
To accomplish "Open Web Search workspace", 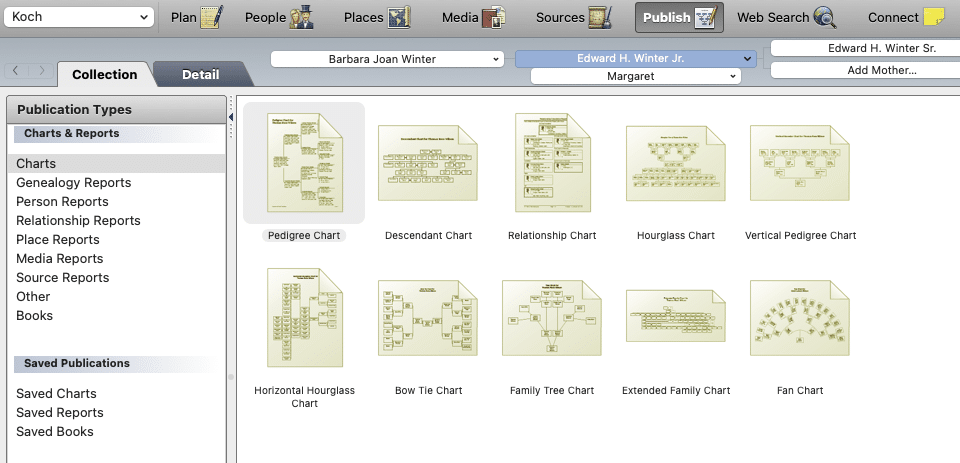I will tap(825, 17).
